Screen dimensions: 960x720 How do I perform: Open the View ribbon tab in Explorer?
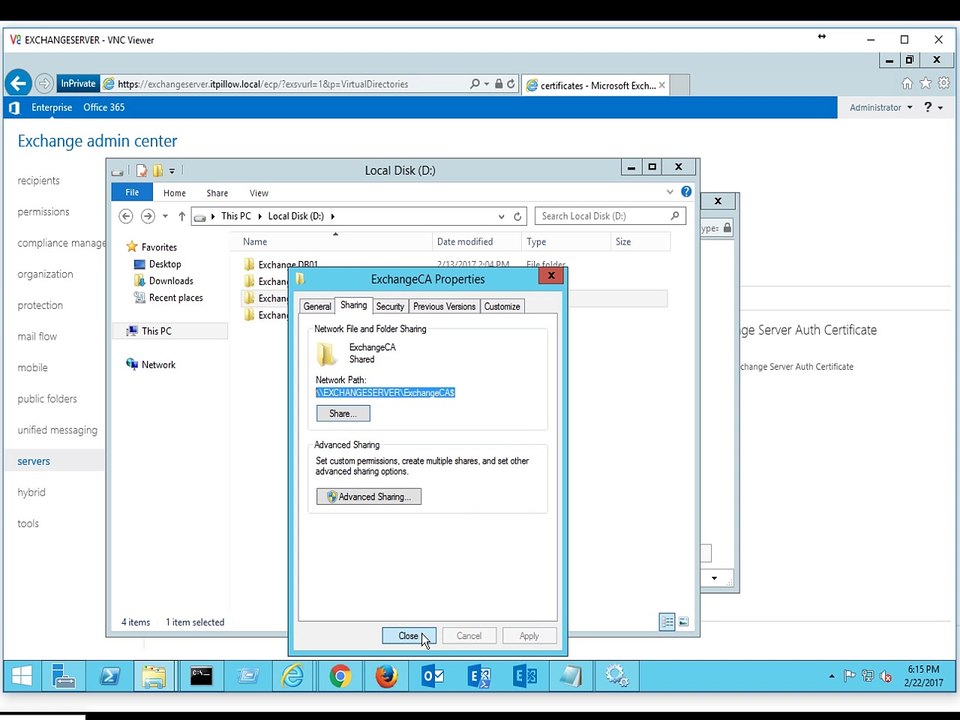[x=259, y=193]
